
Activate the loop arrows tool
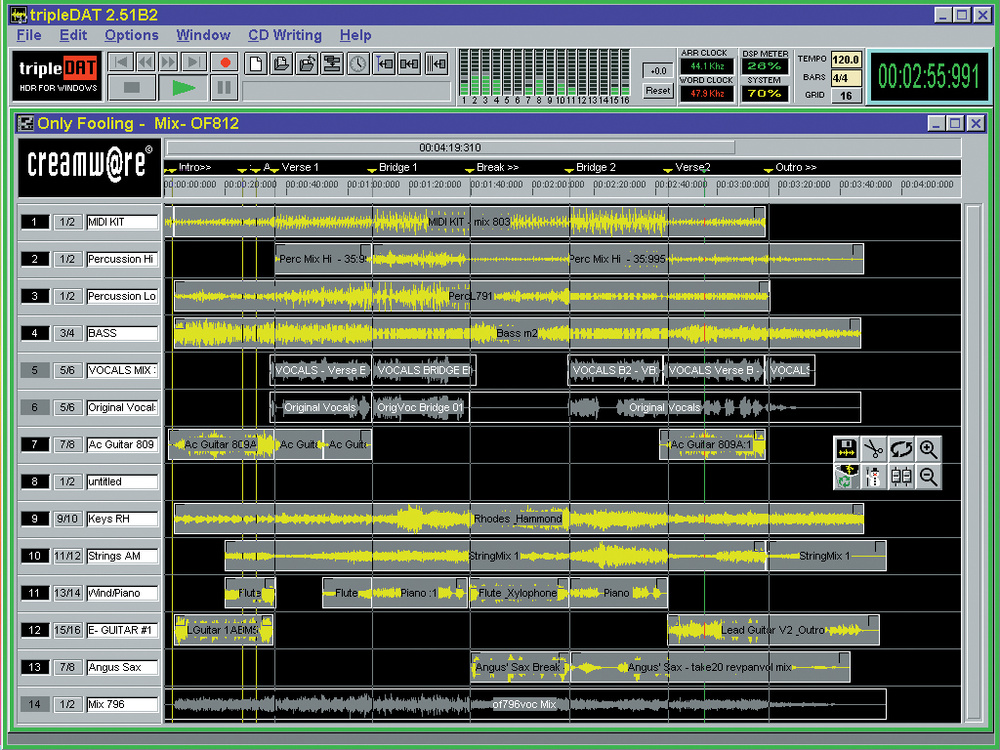[901, 450]
